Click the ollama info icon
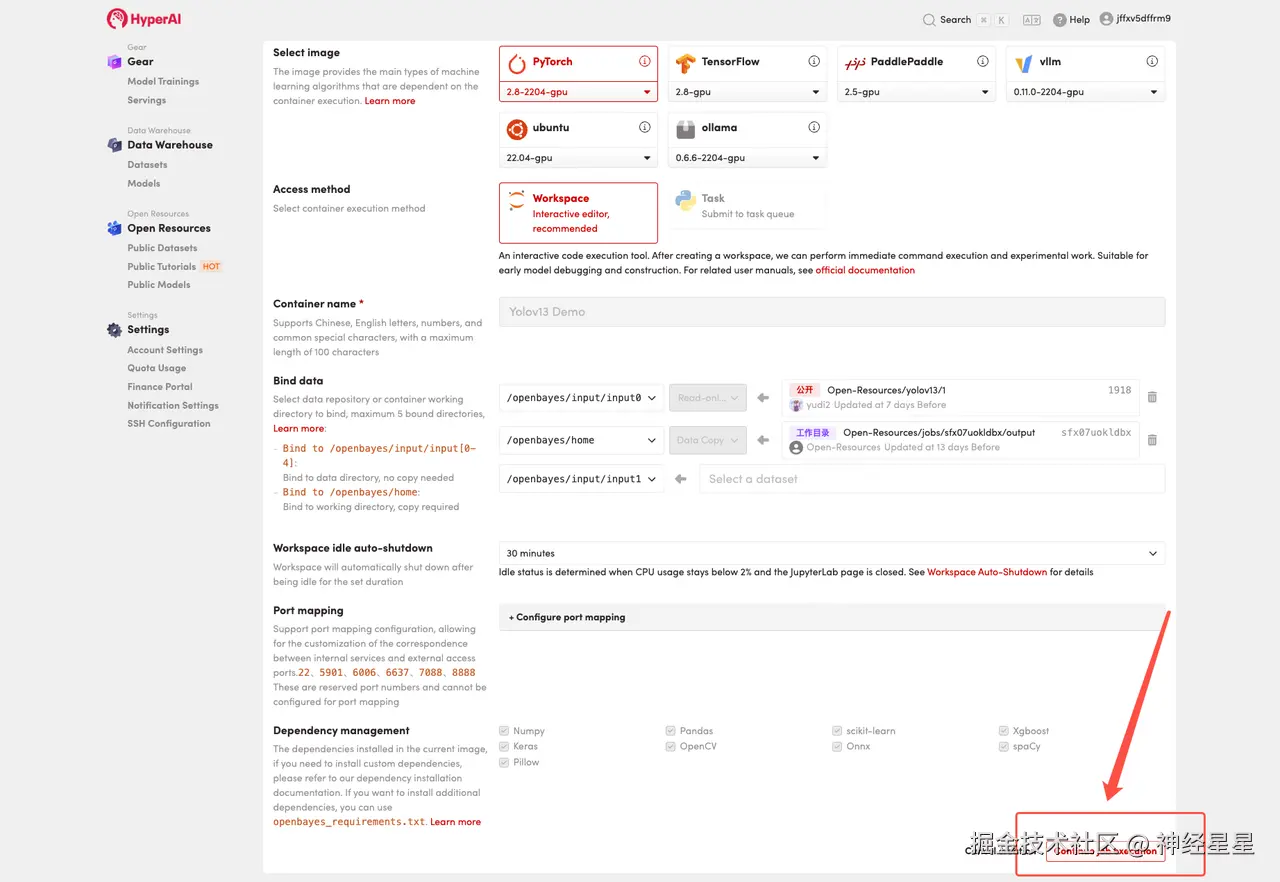1280x882 pixels. coord(814,127)
